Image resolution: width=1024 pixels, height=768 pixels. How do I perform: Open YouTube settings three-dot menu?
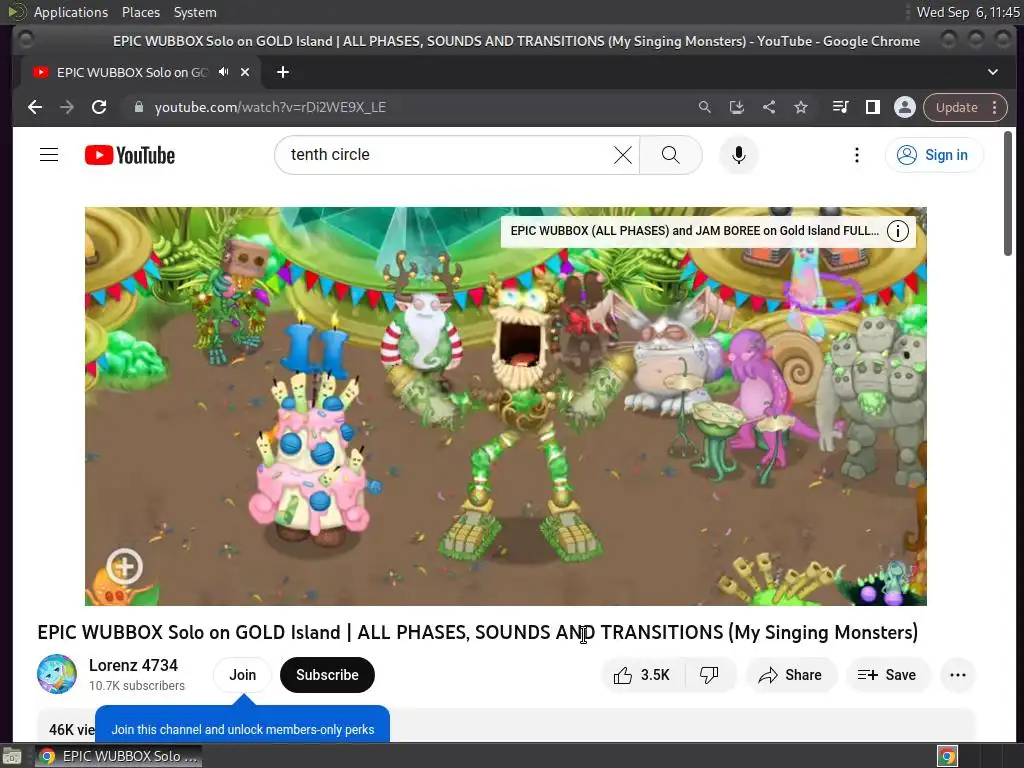pos(857,155)
